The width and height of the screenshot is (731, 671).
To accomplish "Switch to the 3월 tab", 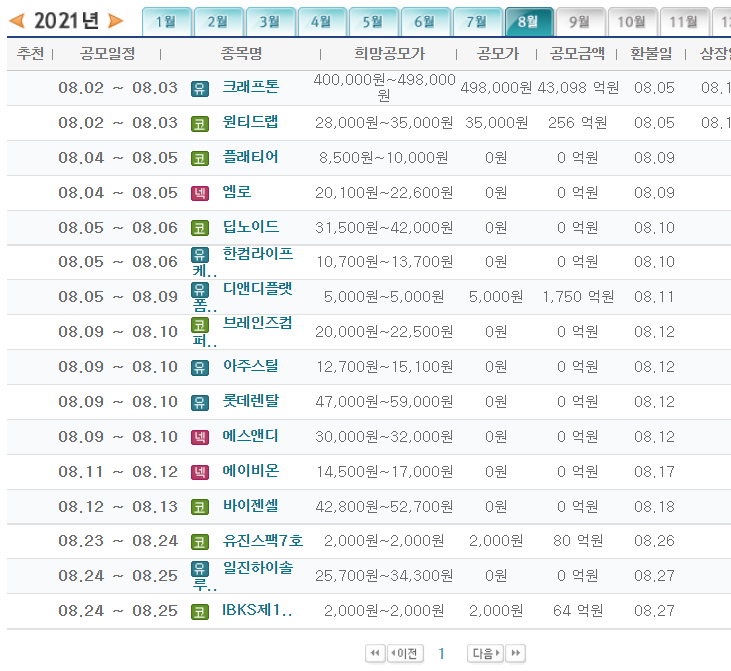I will pyautogui.click(x=270, y=22).
